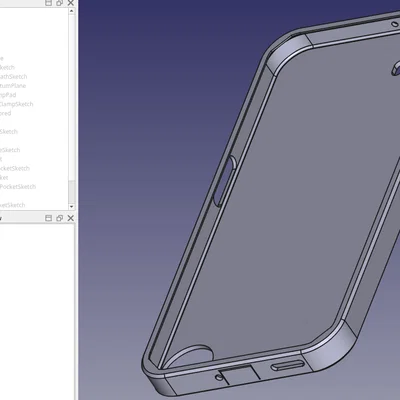Select the oval speaker slot on the bottom edge

tap(288, 366)
